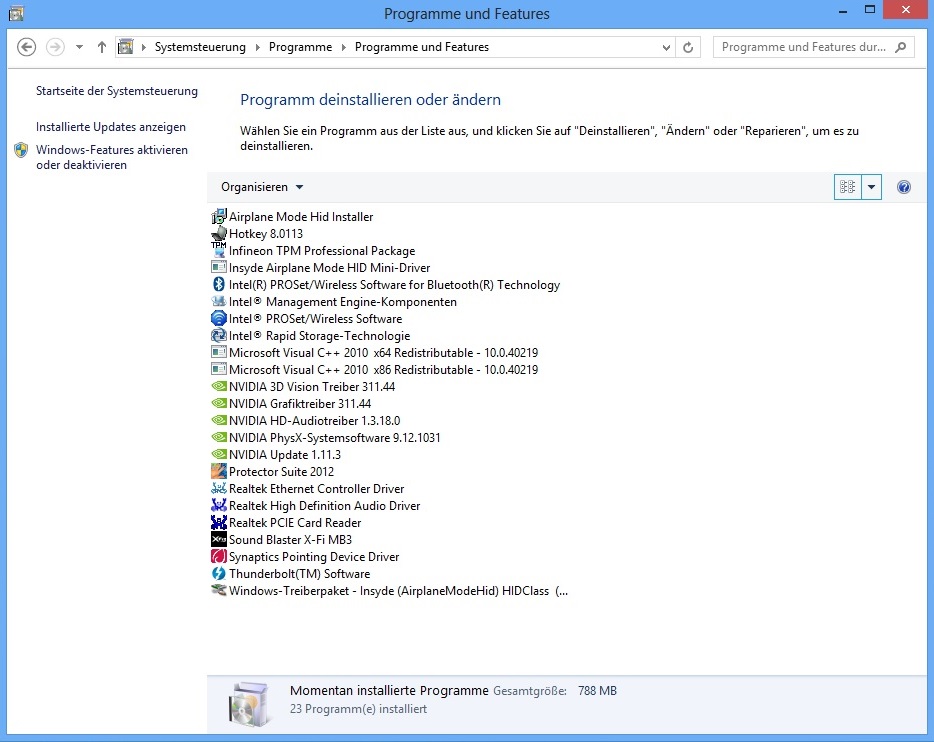Click the Airplane Mode Hid Installer icon
Screen dimensions: 934x742
pyautogui.click(x=219, y=216)
